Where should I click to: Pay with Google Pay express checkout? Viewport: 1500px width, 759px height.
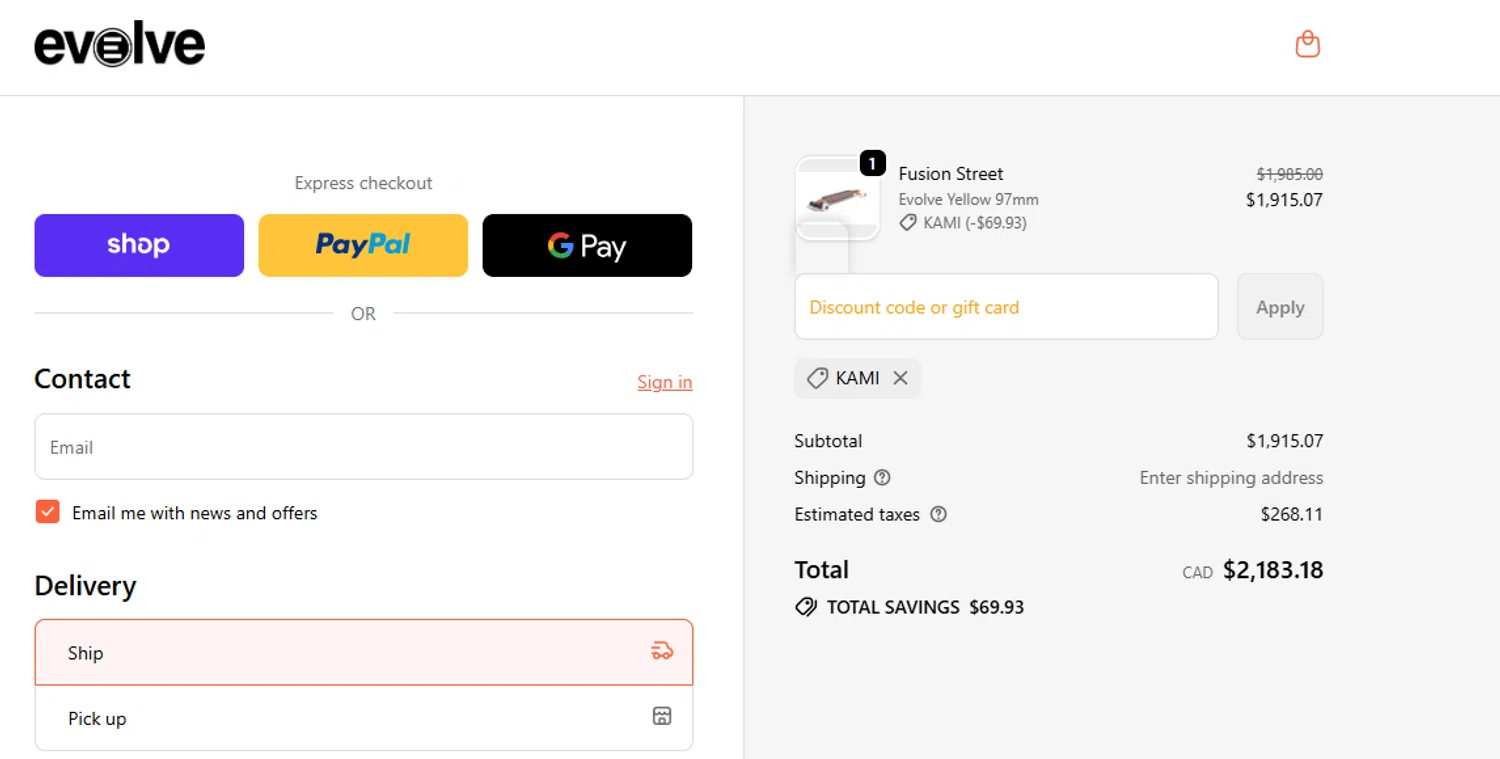(x=587, y=245)
